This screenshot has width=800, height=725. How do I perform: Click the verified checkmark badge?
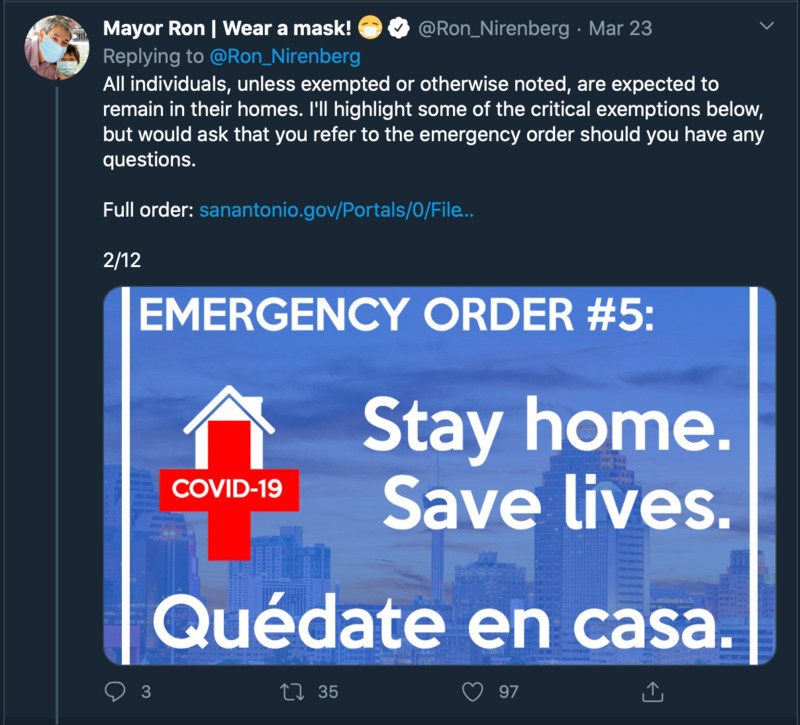click(x=398, y=28)
